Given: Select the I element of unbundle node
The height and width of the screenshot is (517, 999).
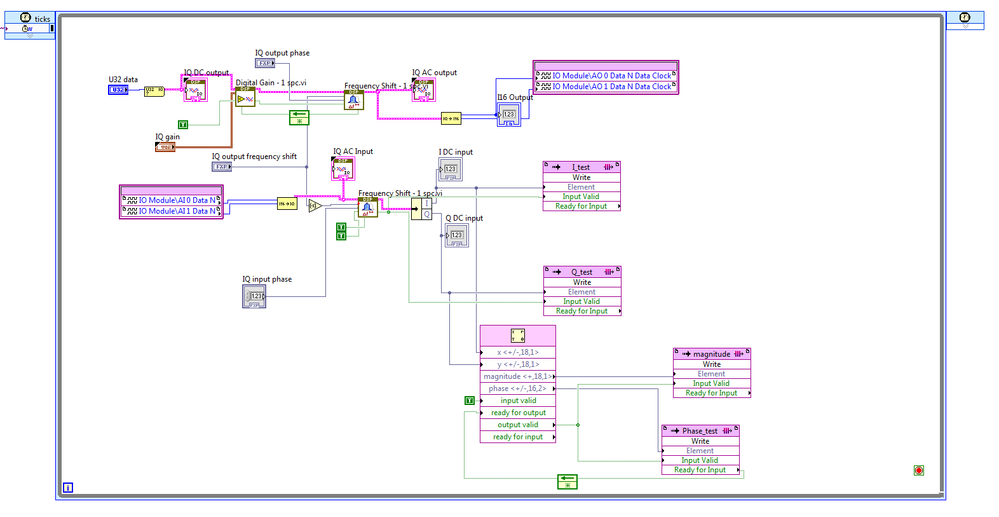Looking at the screenshot, I should [x=427, y=203].
